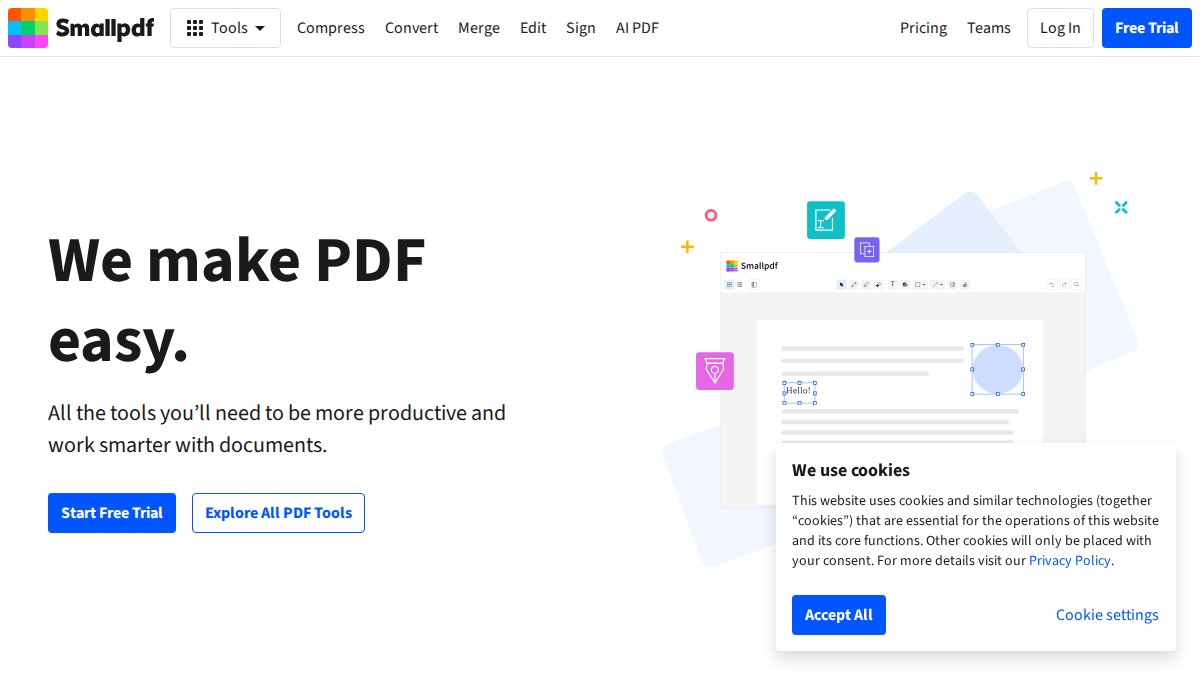
Task: Follow the Privacy Policy link
Action: click(1070, 560)
